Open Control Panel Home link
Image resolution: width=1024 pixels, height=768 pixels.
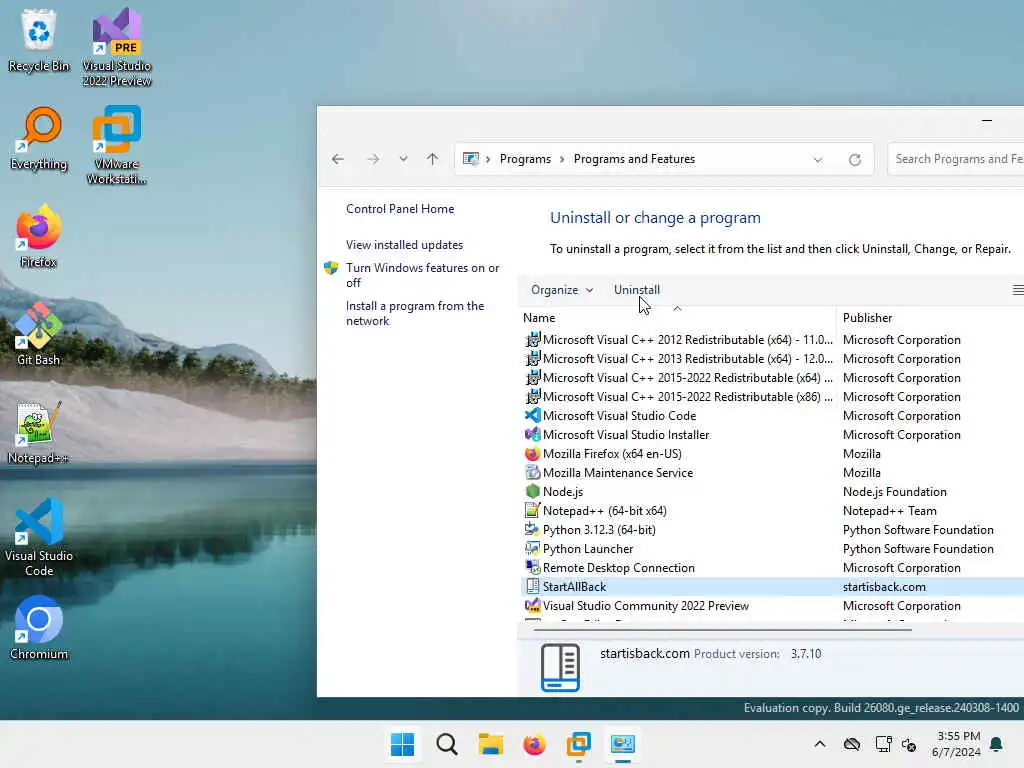(x=400, y=209)
